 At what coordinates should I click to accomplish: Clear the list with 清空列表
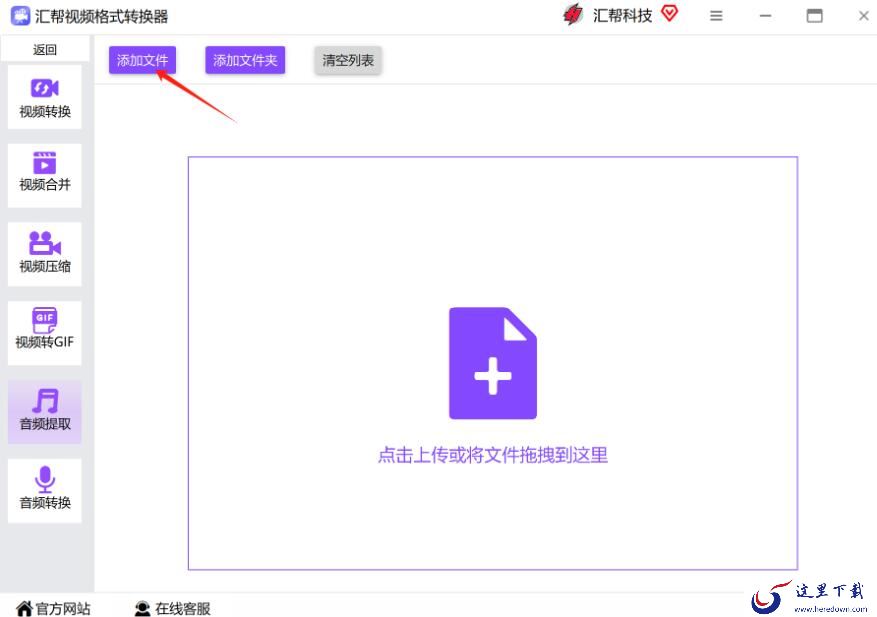tap(348, 60)
